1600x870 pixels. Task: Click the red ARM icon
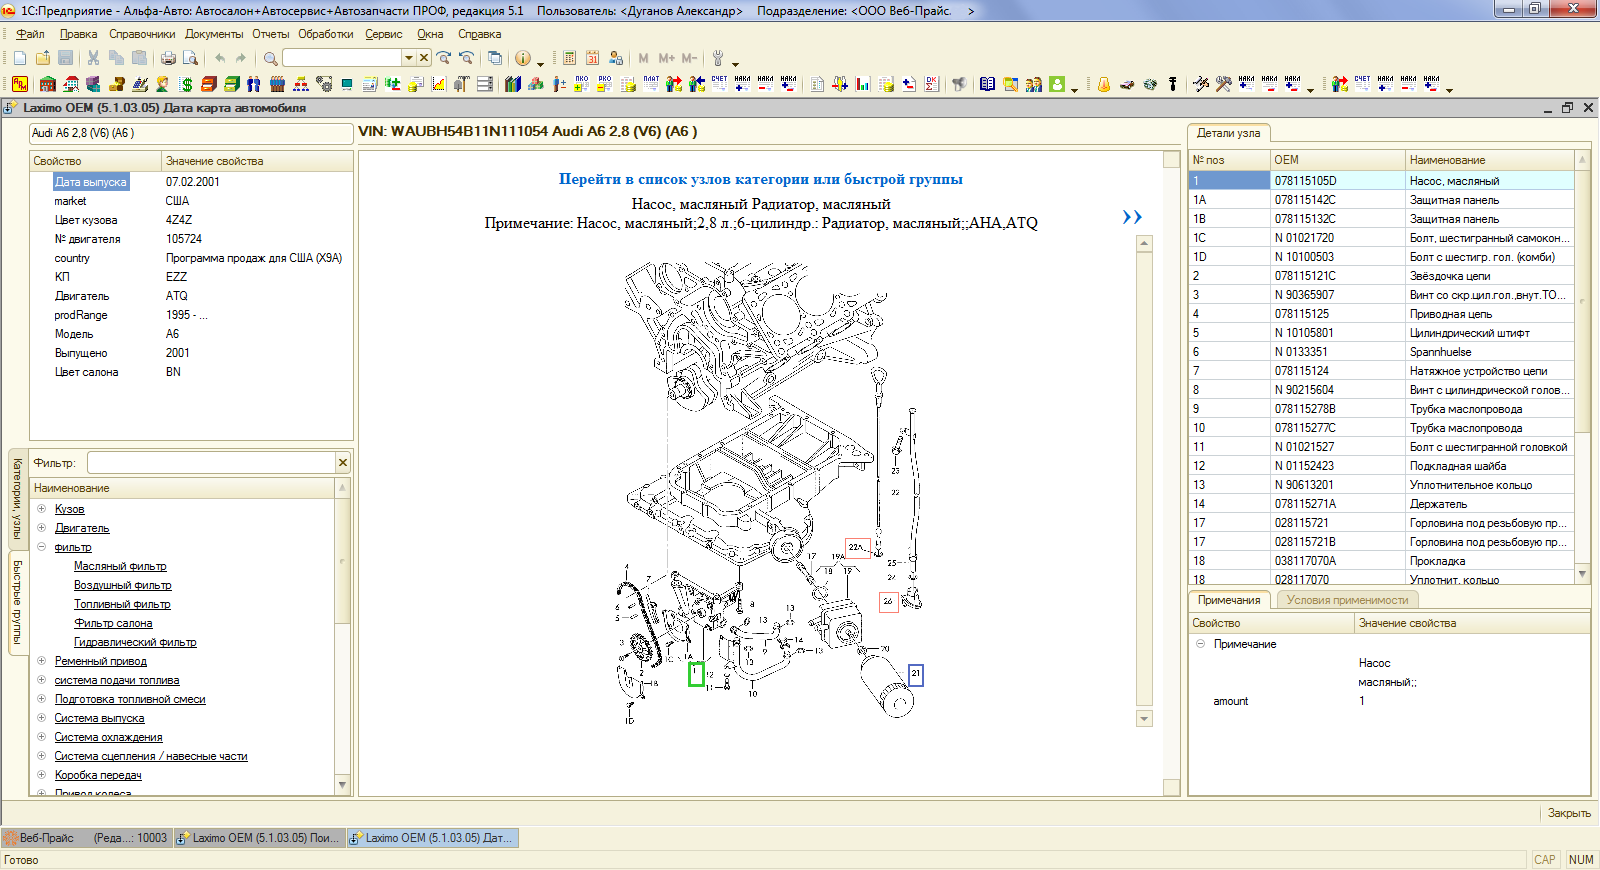20,84
